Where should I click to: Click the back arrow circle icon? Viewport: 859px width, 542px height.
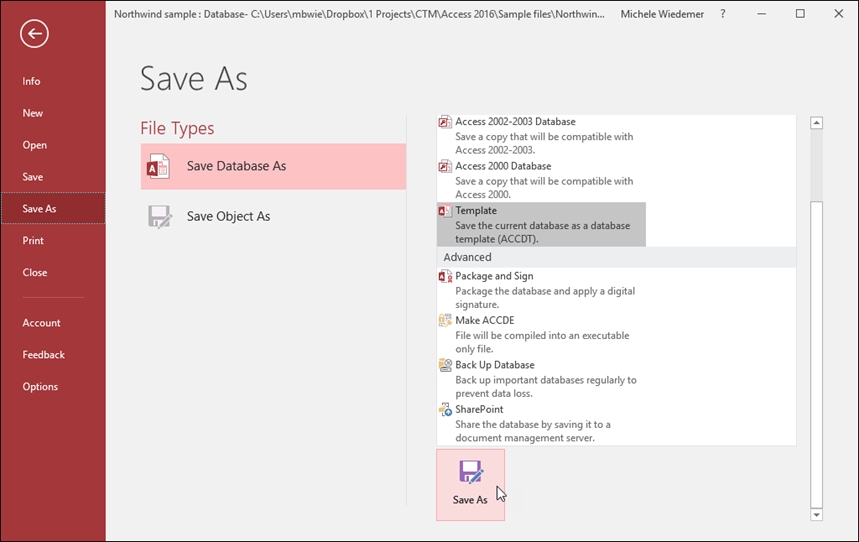coord(34,34)
